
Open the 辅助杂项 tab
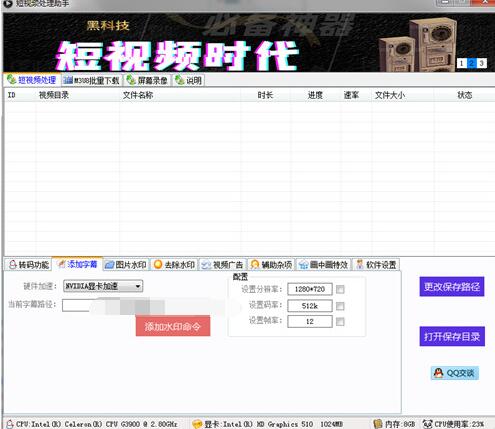pyautogui.click(x=271, y=265)
